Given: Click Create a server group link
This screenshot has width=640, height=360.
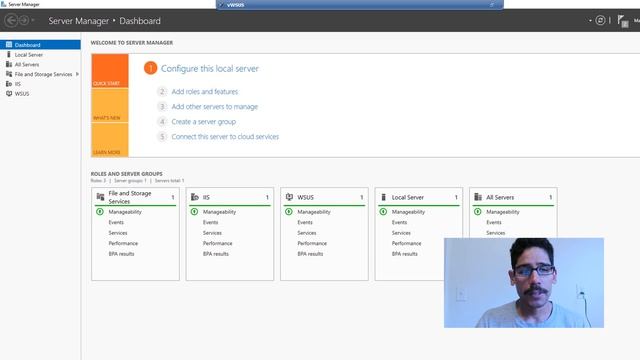Looking at the screenshot, I should click(204, 122).
